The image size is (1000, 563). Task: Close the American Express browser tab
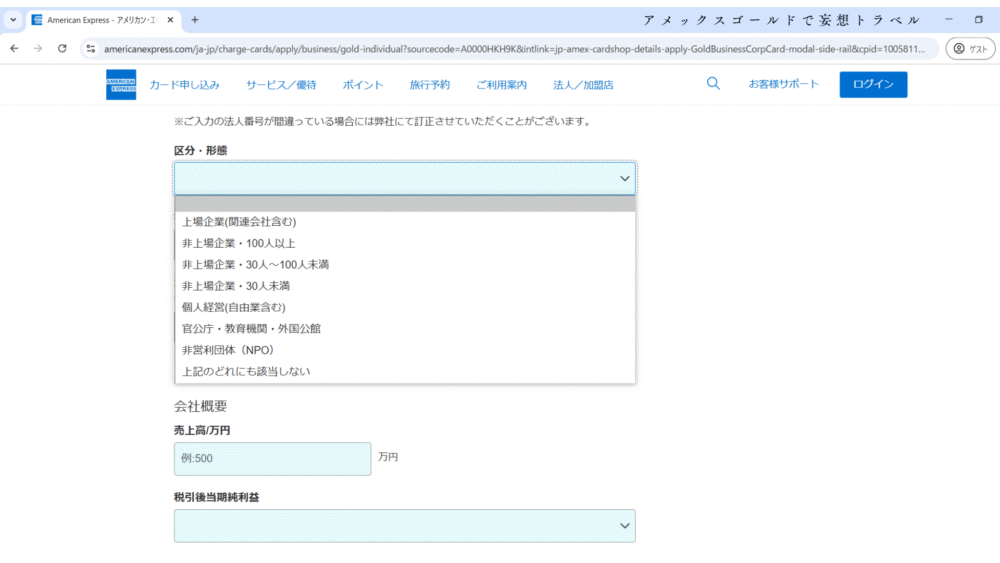tap(170, 20)
